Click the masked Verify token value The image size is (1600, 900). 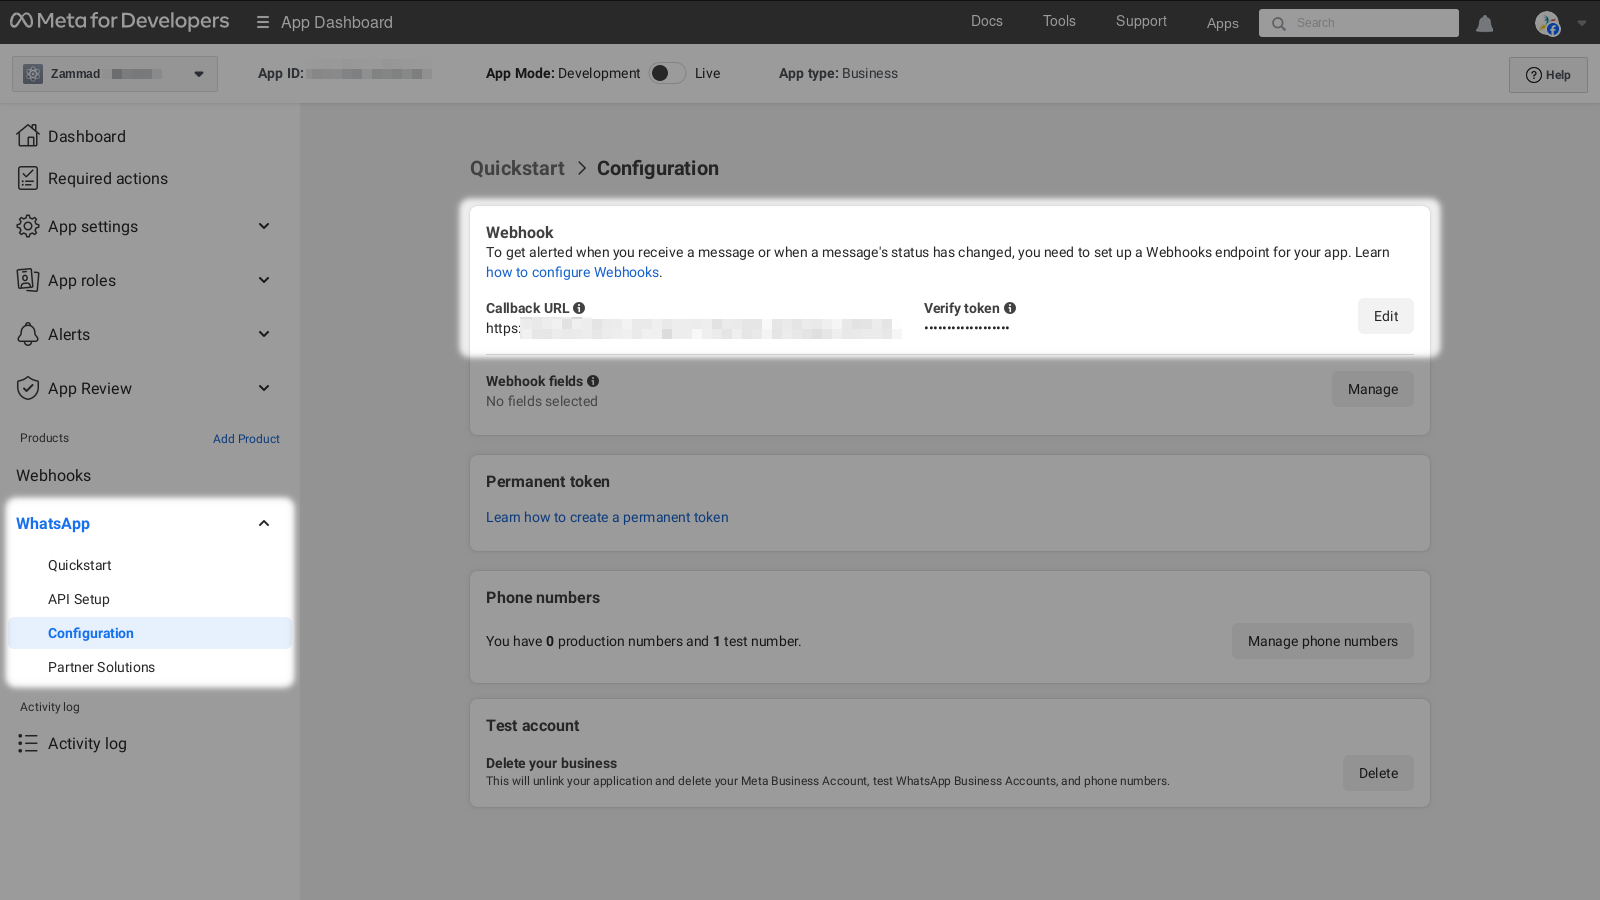[966, 328]
